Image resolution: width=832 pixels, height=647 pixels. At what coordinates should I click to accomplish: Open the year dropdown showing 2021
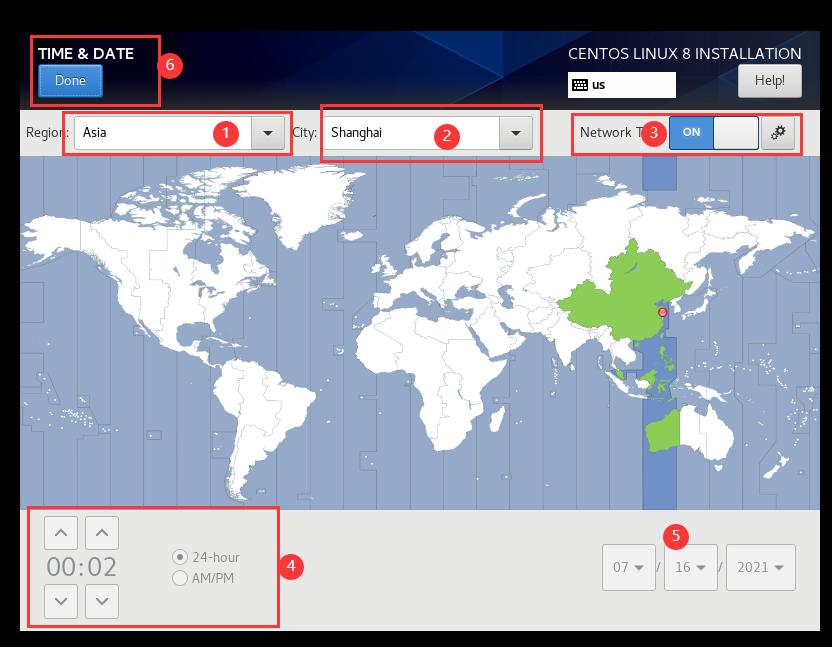tap(760, 567)
